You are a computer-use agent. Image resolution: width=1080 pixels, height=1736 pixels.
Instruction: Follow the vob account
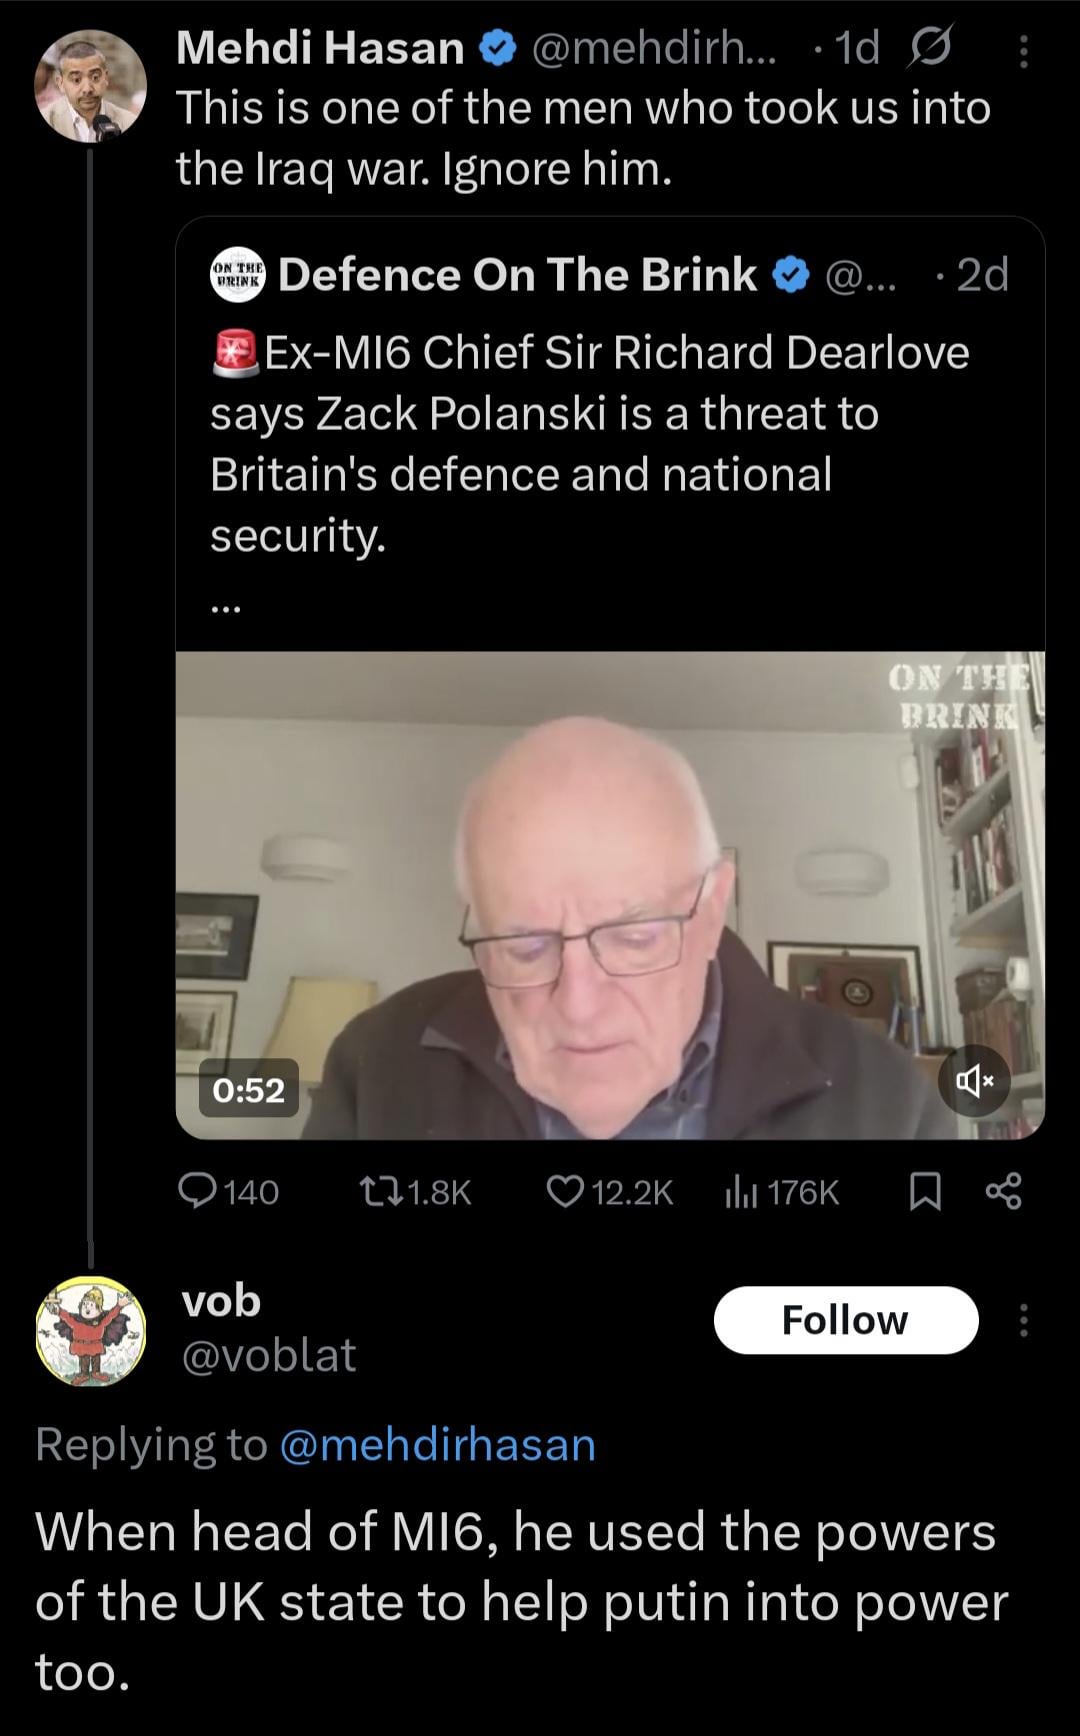tap(845, 1320)
